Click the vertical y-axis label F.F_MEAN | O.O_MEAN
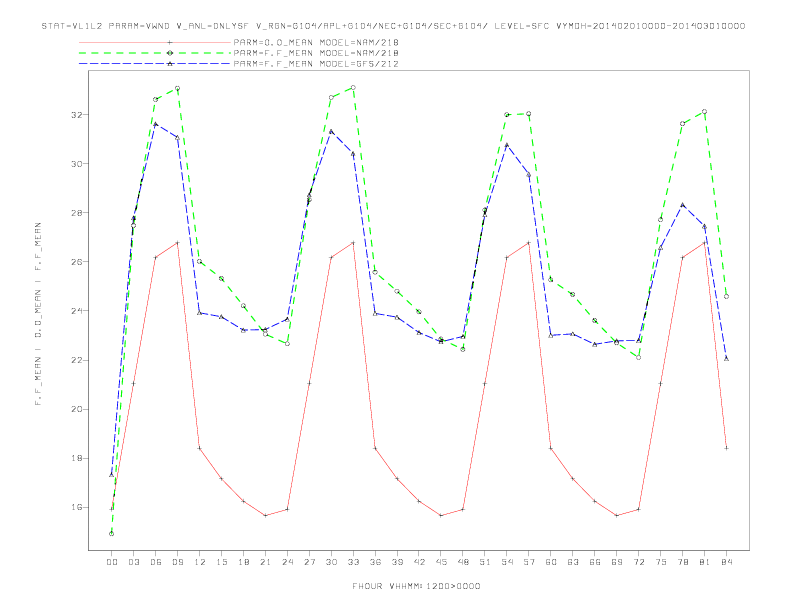Image resolution: width=792 pixels, height=612 pixels. pos(38,314)
